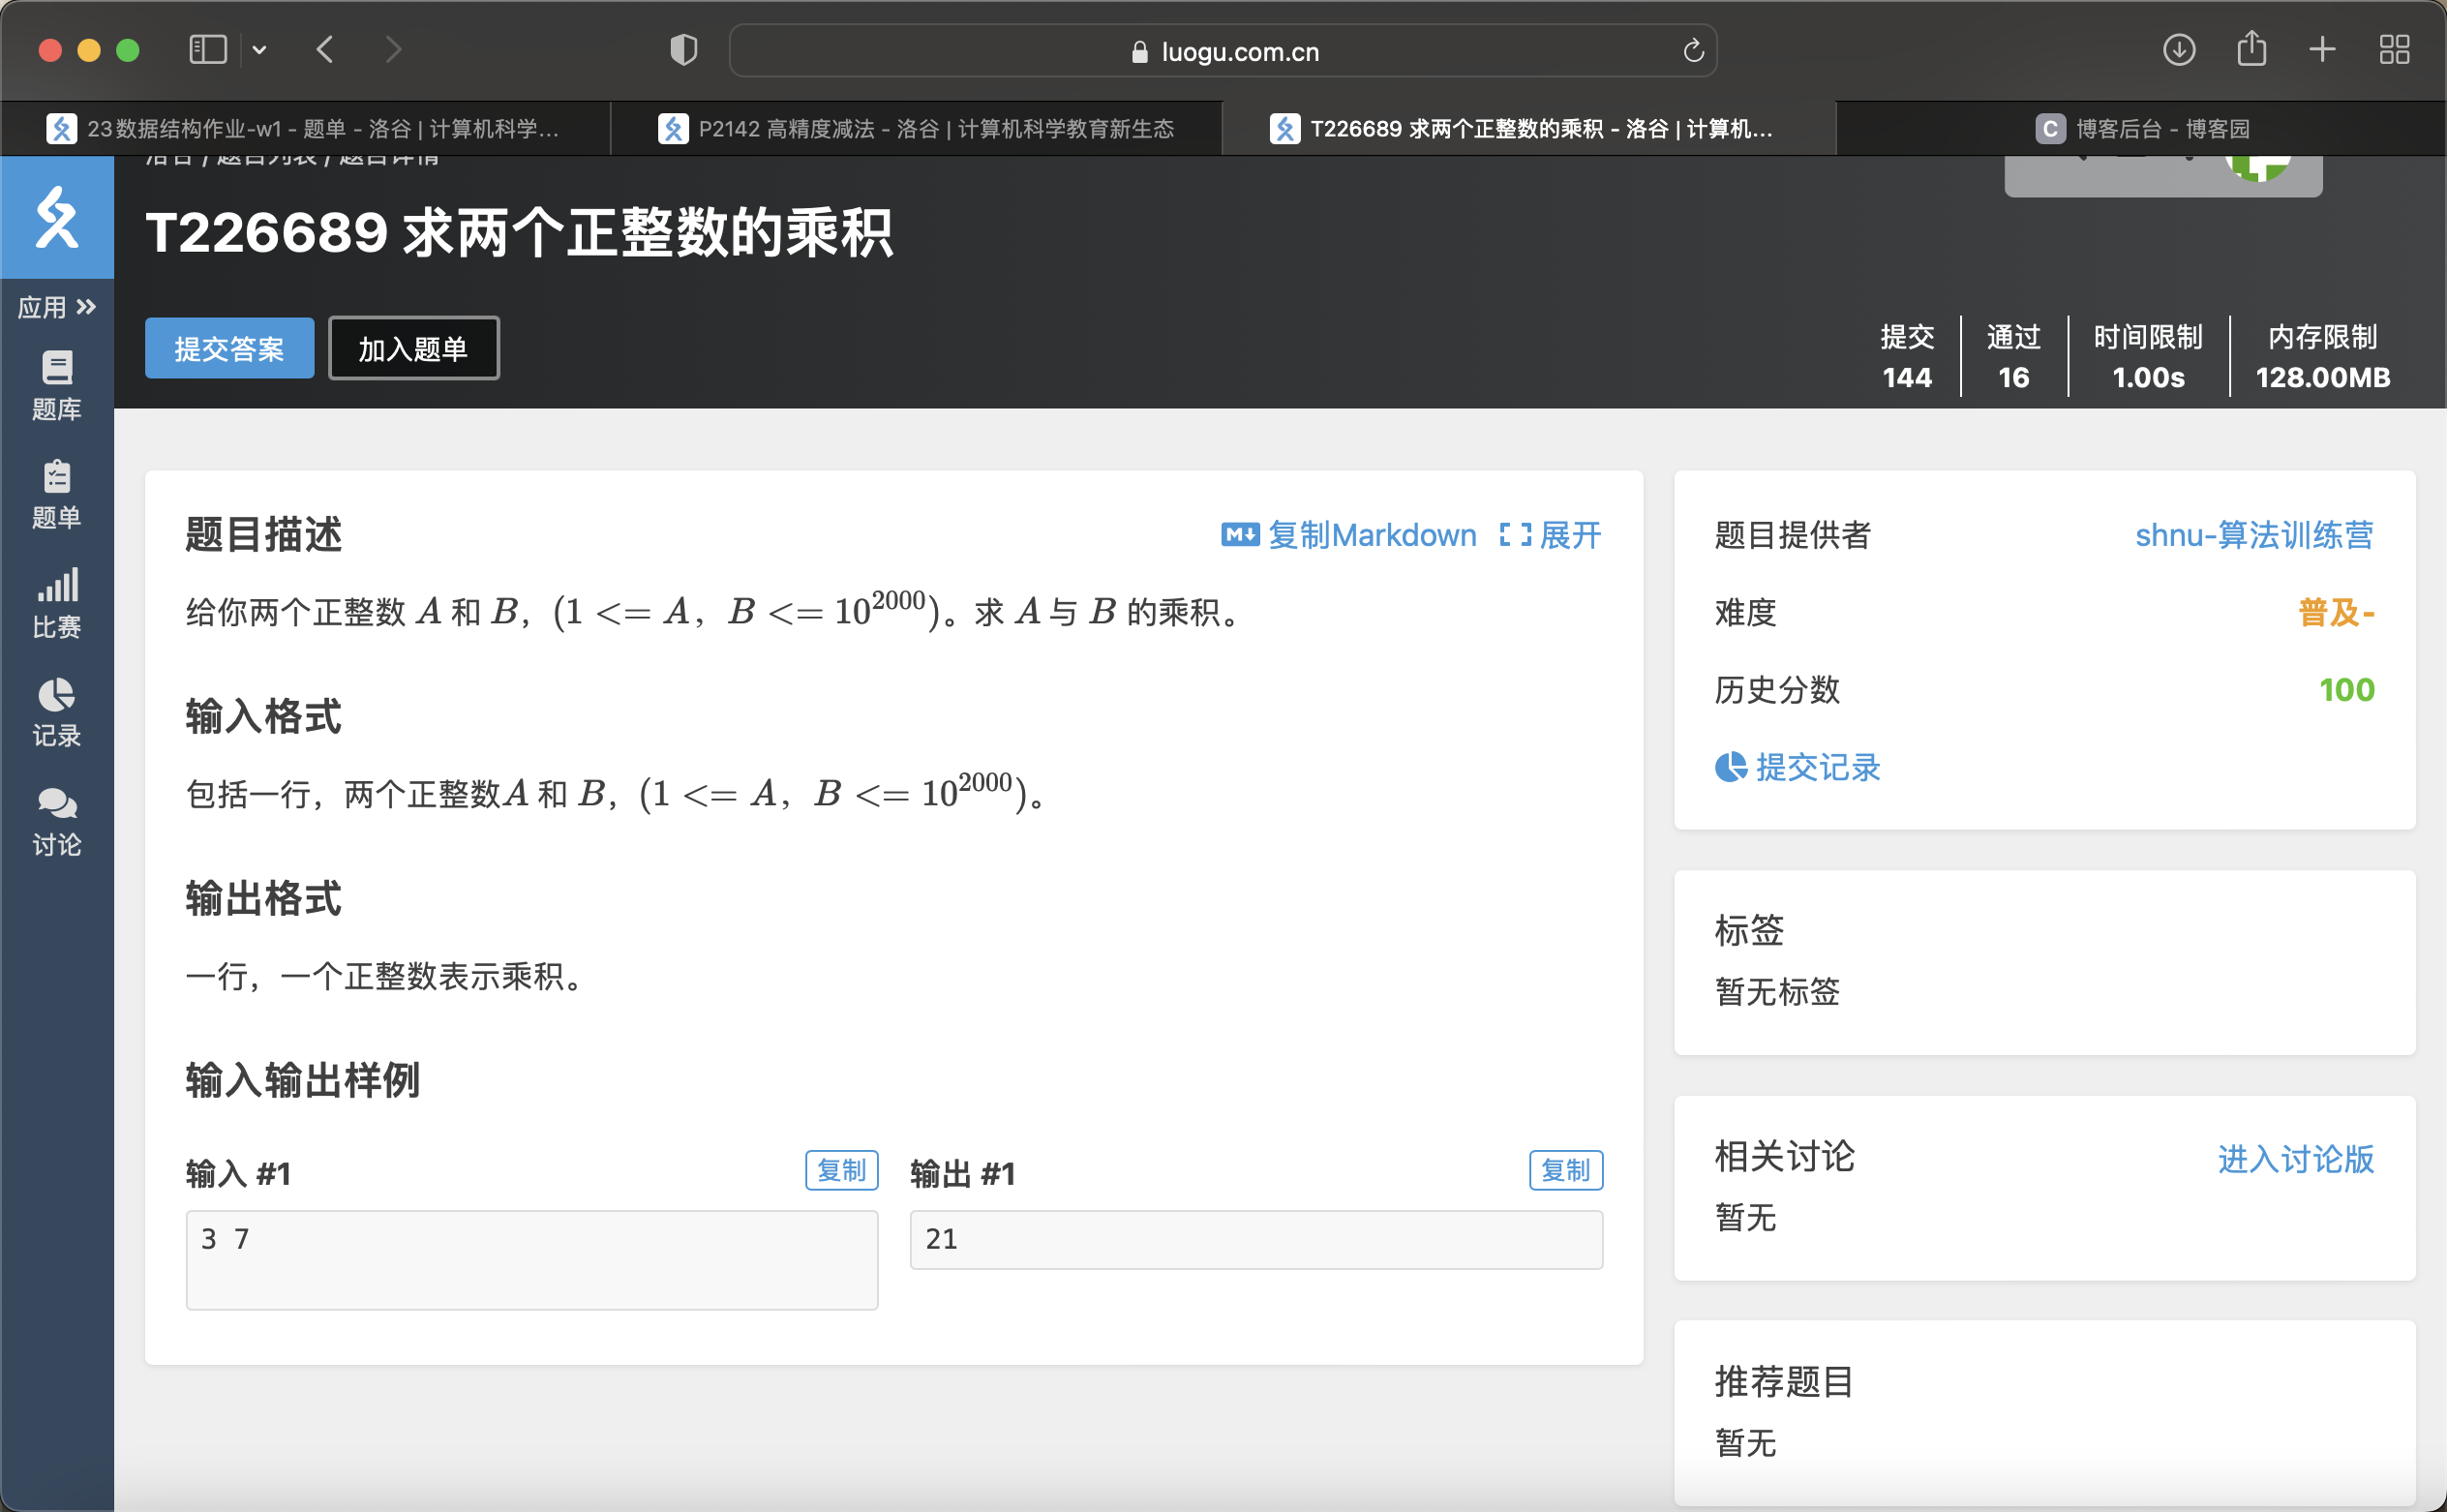Open Safari downloads icon

click(x=2179, y=49)
